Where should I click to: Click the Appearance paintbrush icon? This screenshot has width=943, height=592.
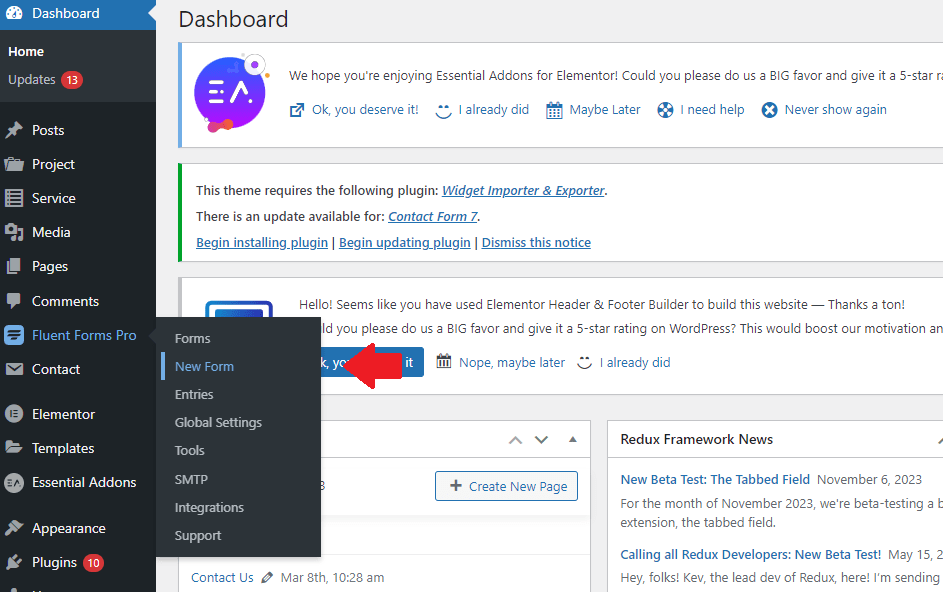(x=14, y=528)
